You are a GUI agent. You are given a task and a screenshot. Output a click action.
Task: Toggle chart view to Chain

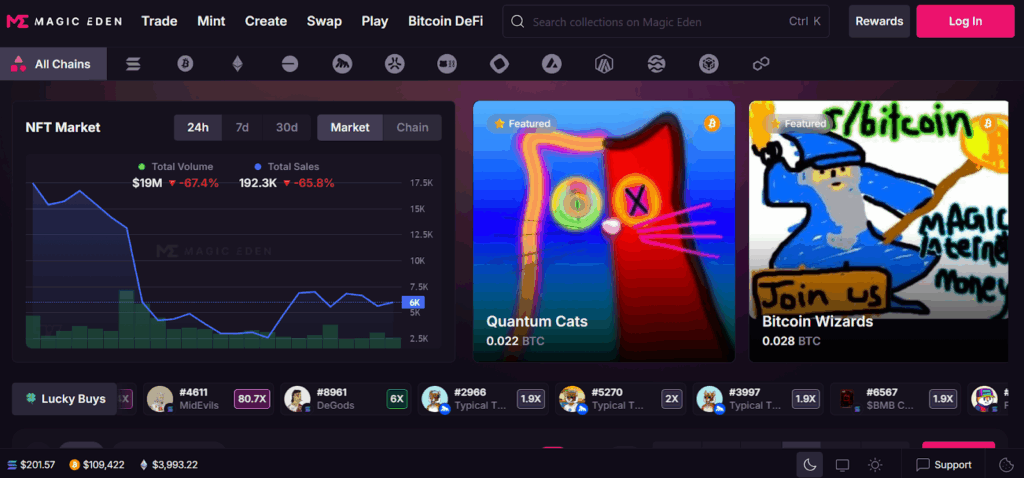(x=413, y=127)
